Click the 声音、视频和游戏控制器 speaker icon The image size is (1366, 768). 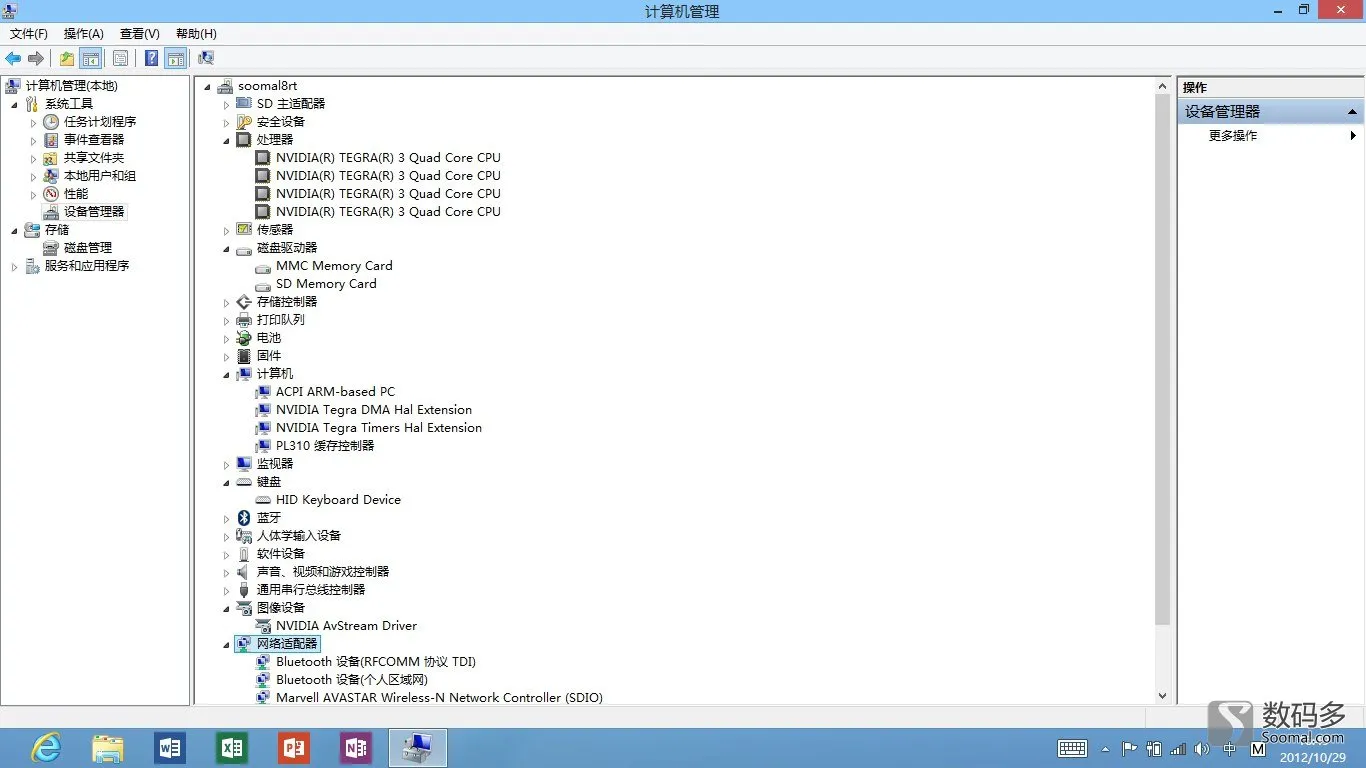coord(244,572)
